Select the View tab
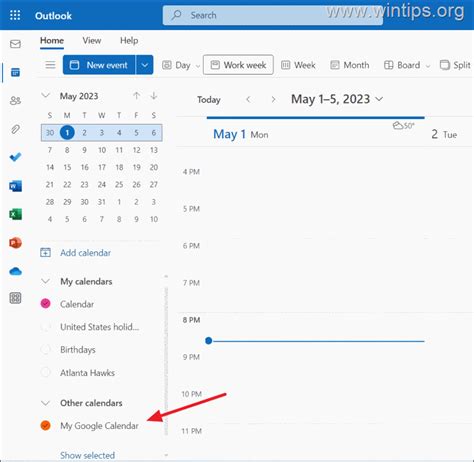The width and height of the screenshot is (474, 462). [92, 41]
